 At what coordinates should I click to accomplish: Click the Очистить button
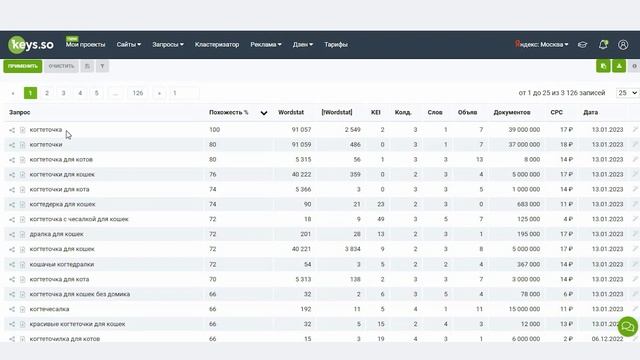click(x=61, y=66)
